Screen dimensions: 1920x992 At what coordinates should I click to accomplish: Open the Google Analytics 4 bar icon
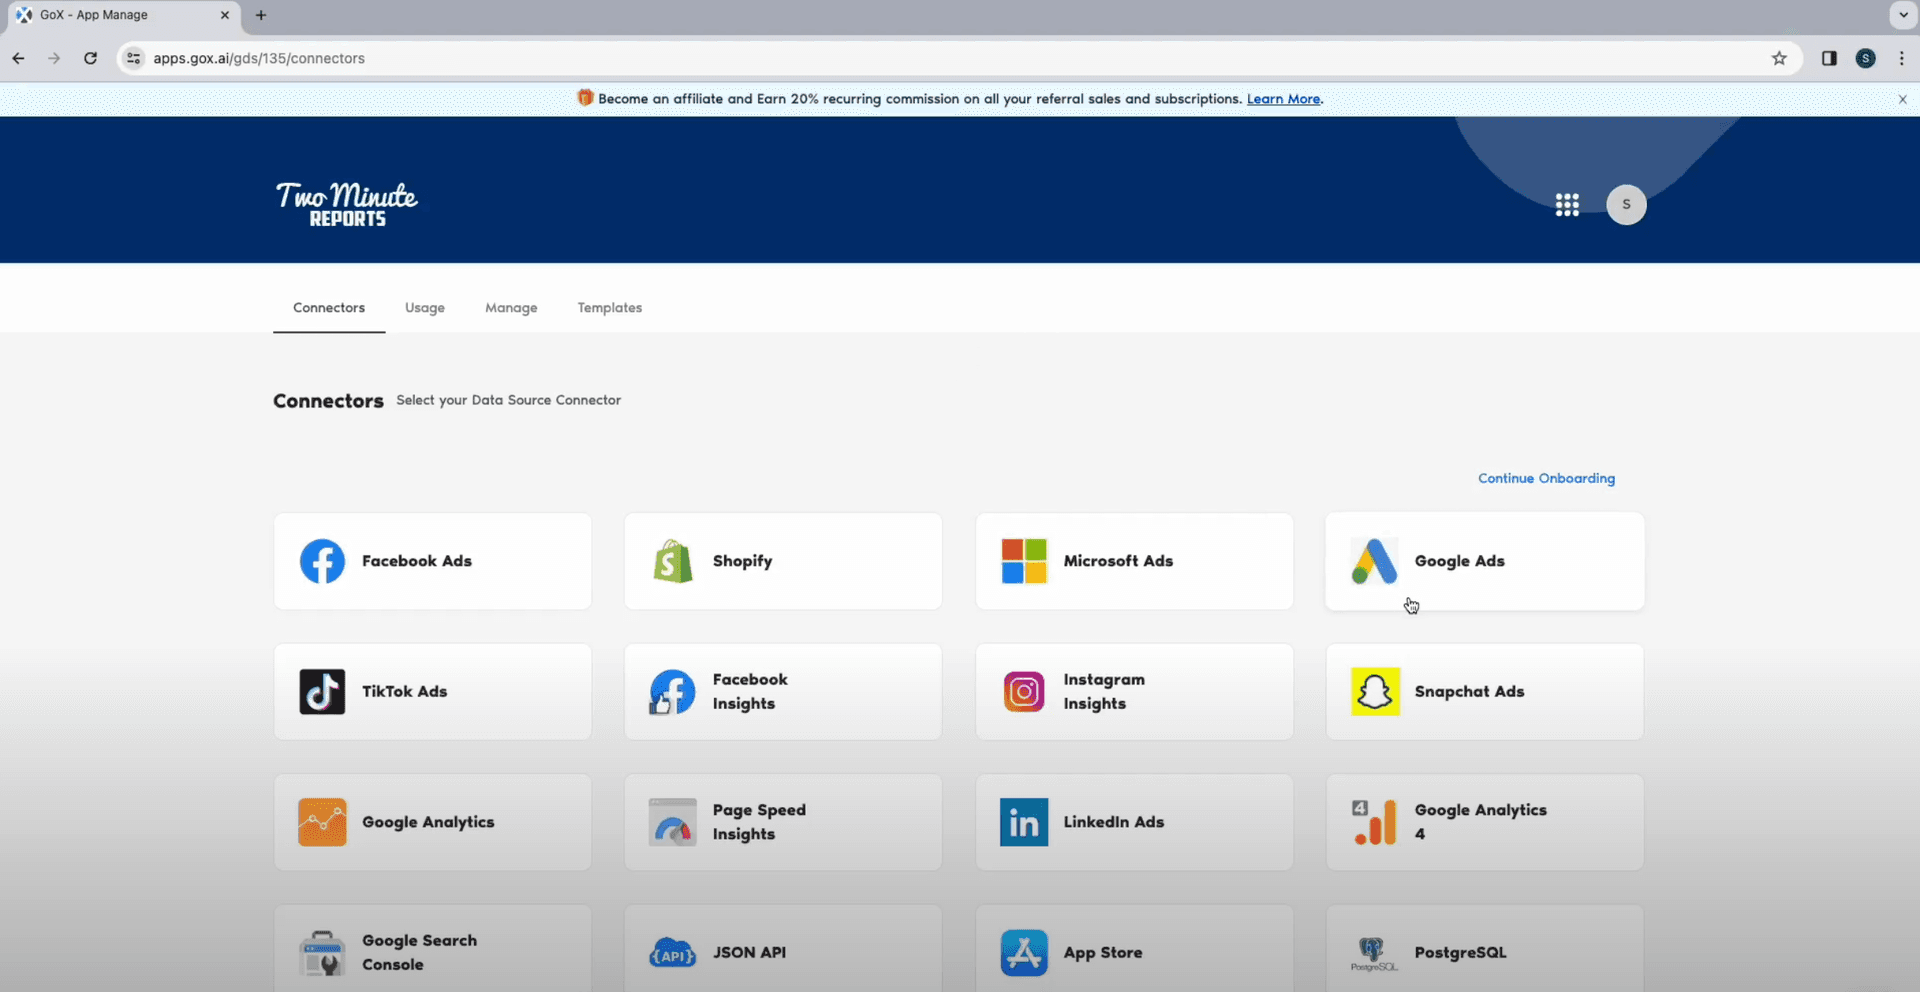[1374, 822]
